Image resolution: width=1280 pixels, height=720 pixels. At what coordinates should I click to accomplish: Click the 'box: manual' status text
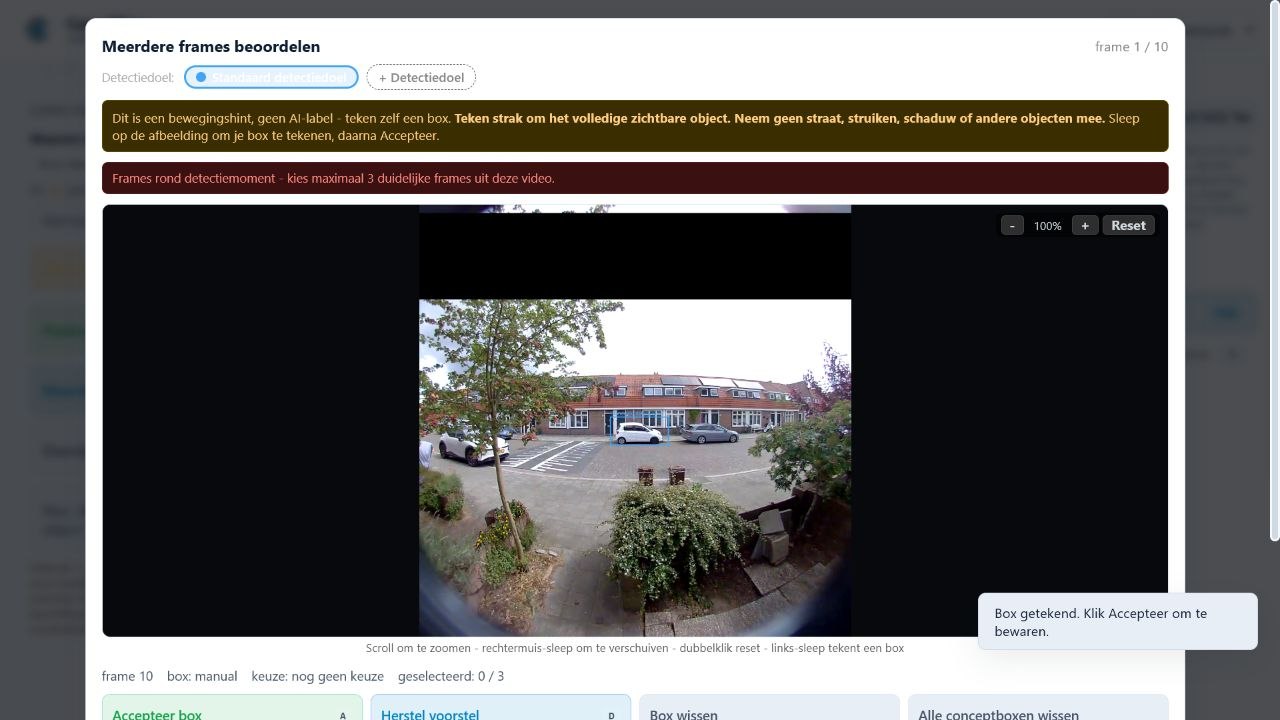[x=202, y=676]
